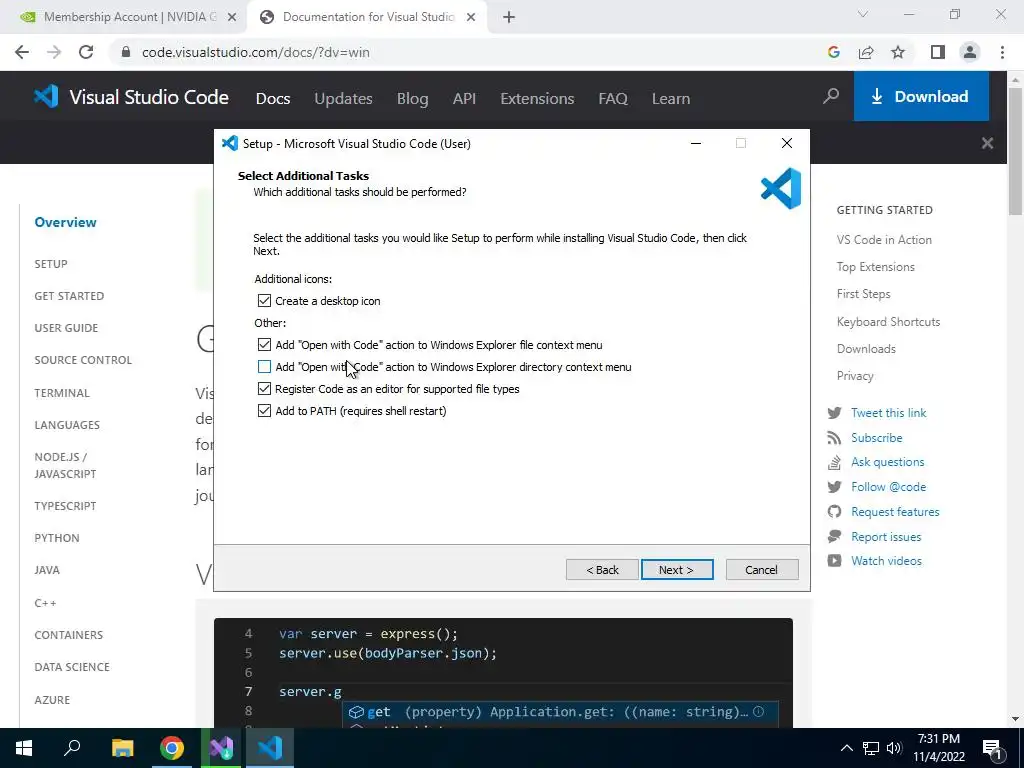Screen dimensions: 1024x768
Task: Open Windows Start menu
Action: (x=24, y=748)
